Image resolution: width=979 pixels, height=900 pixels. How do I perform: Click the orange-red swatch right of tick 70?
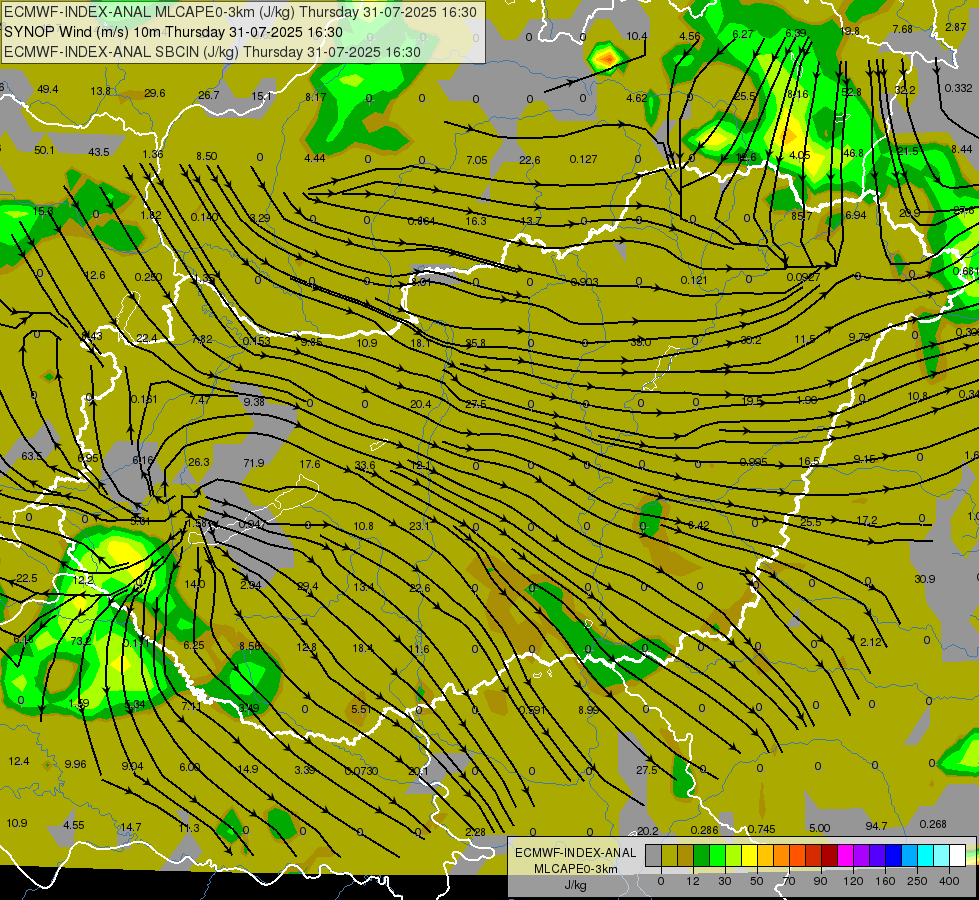click(797, 855)
